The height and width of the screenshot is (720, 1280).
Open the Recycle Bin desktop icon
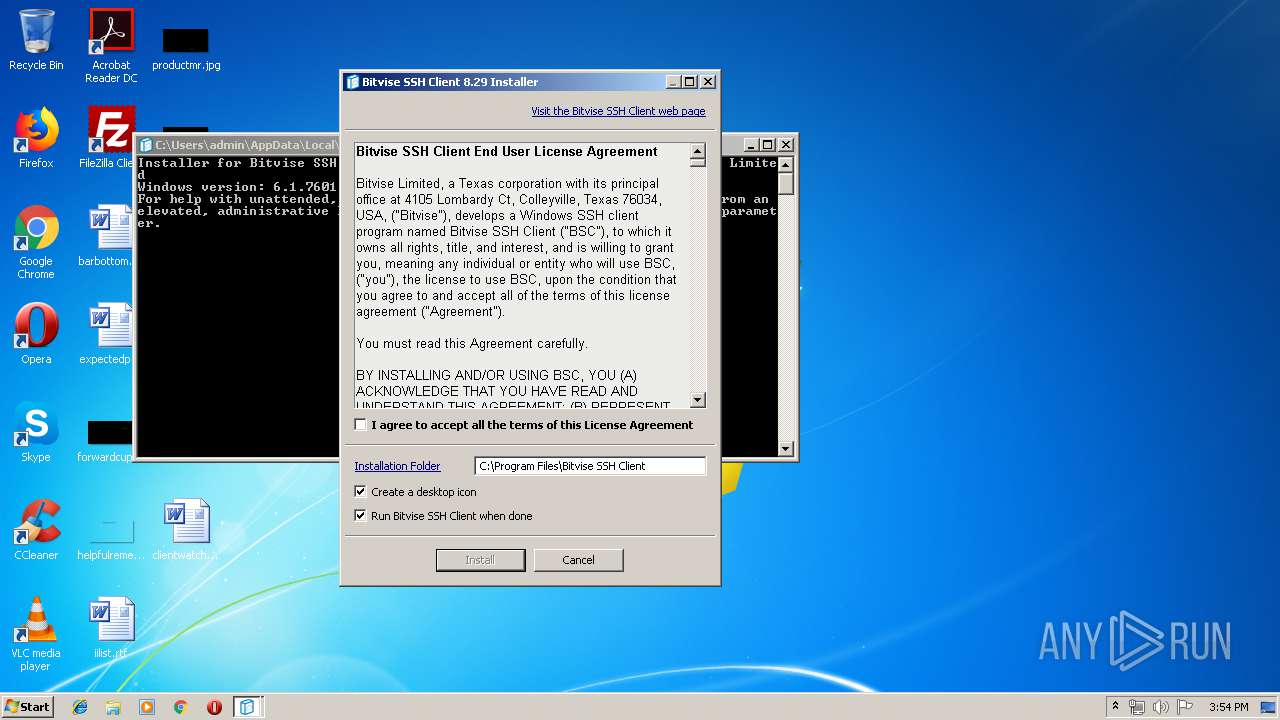click(36, 40)
